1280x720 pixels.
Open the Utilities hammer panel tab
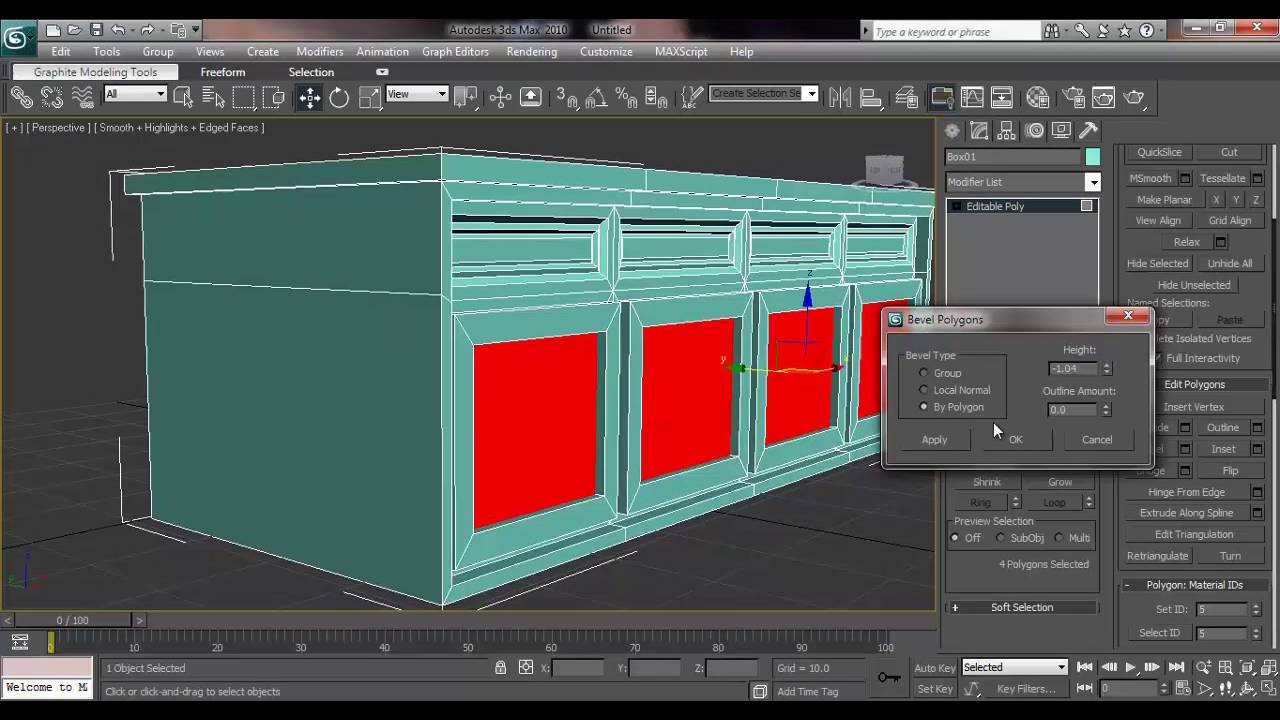click(1089, 131)
